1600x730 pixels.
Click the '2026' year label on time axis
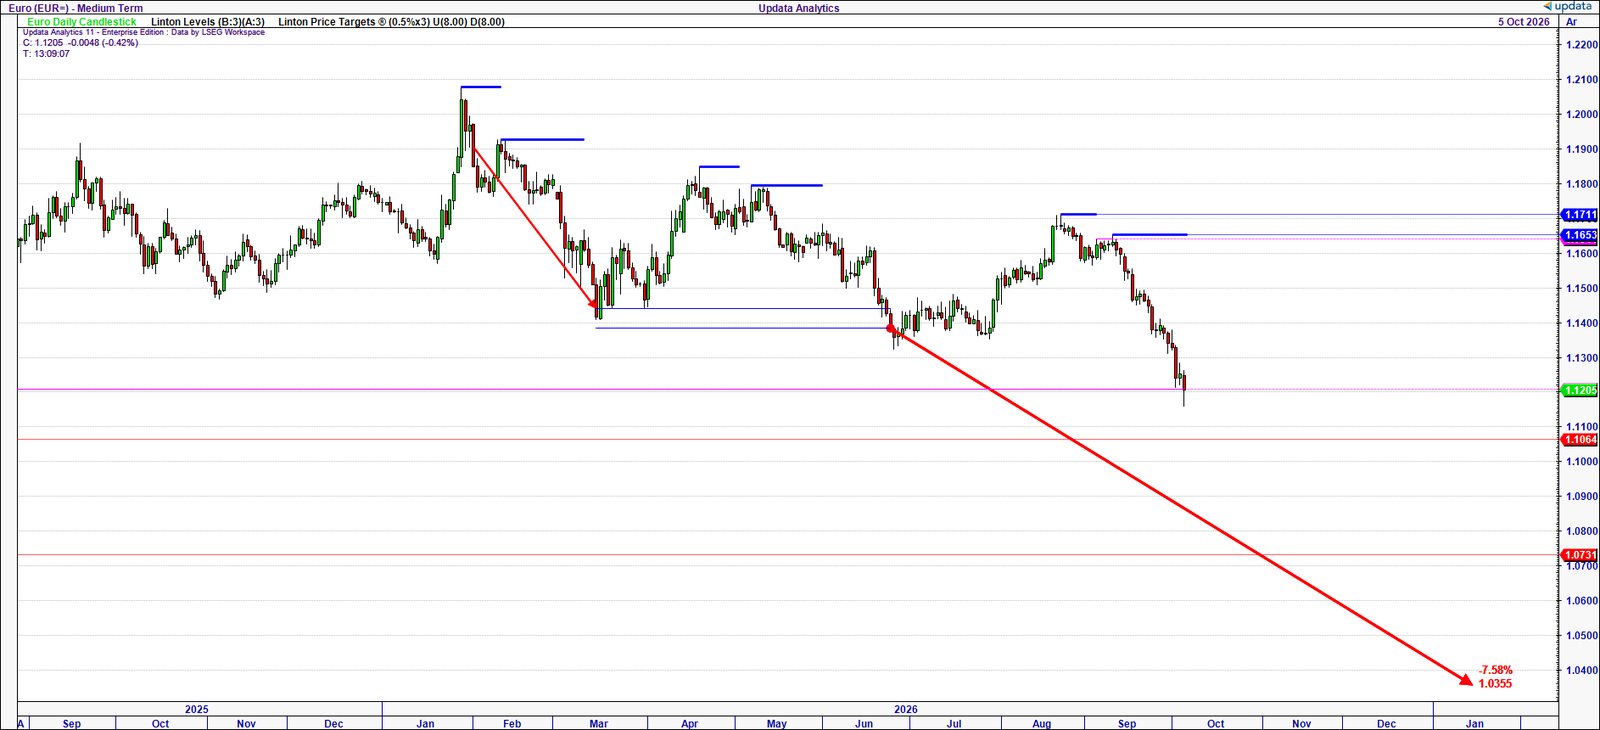pos(906,709)
